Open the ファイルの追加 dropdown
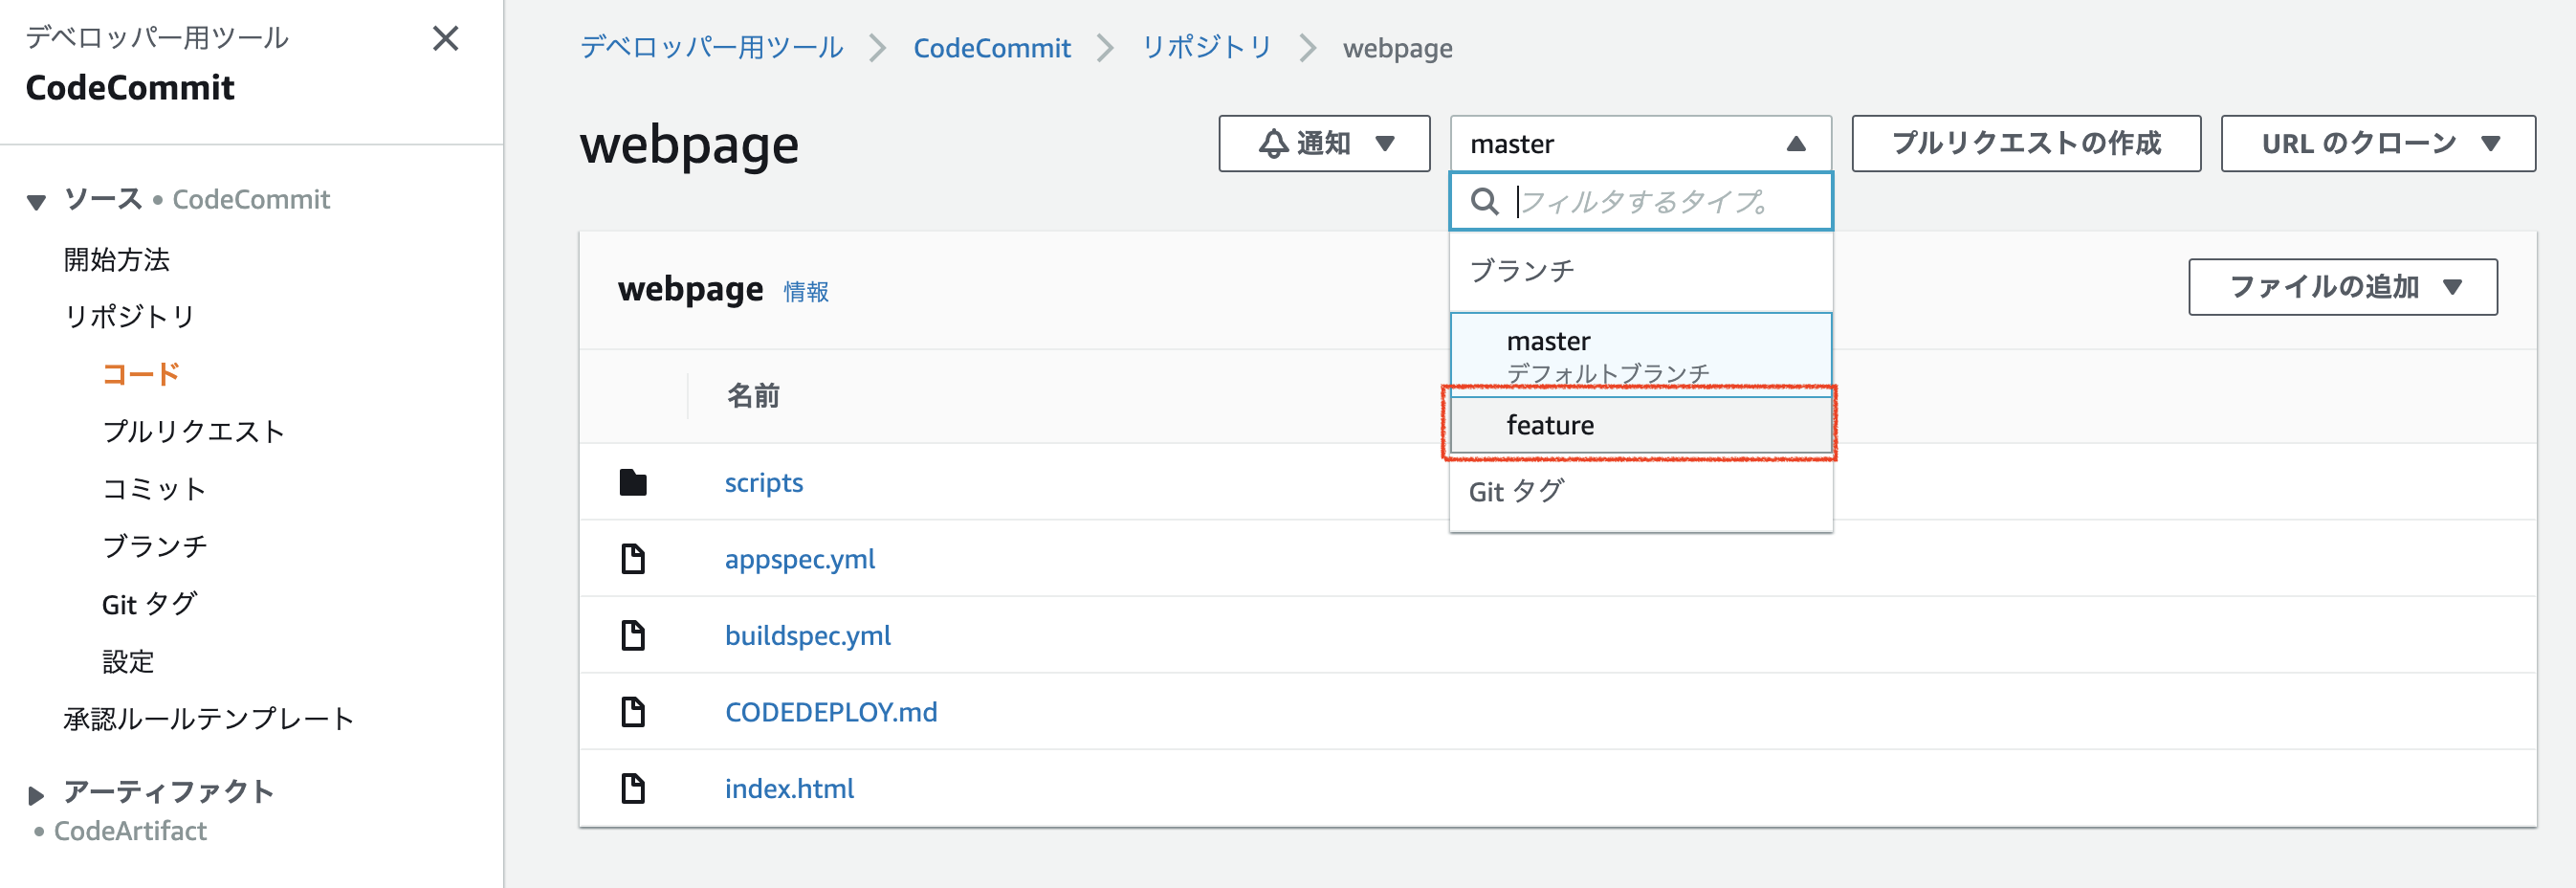 pos(2342,287)
